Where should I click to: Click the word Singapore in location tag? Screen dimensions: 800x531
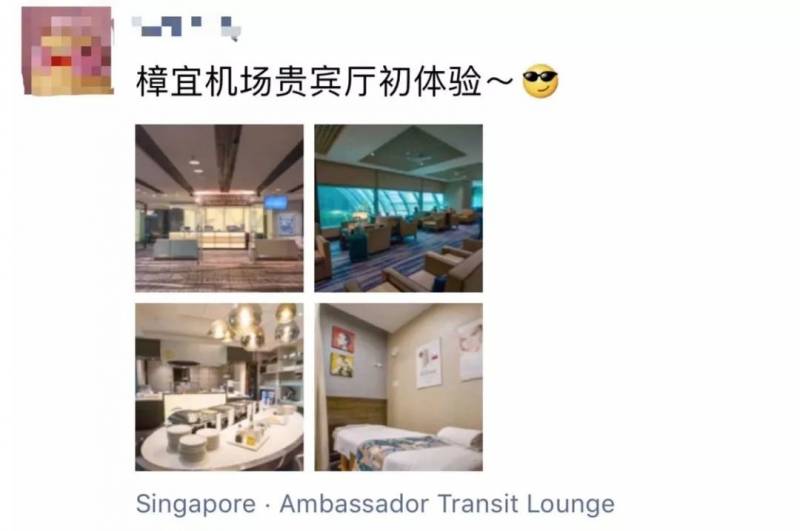click(x=196, y=504)
